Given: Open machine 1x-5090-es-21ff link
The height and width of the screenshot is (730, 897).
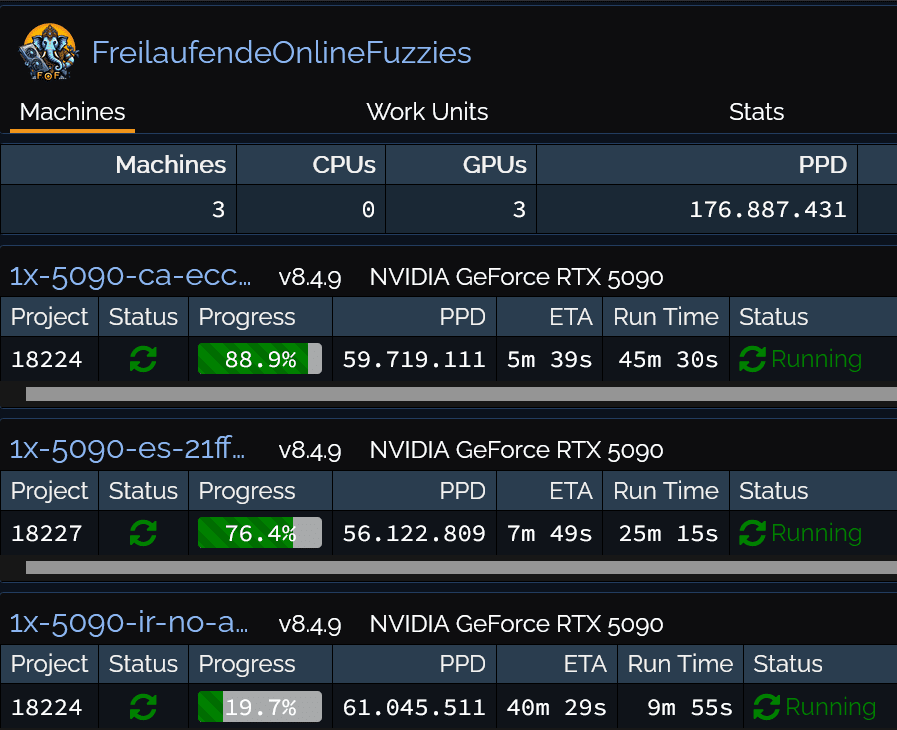Looking at the screenshot, I should (127, 451).
